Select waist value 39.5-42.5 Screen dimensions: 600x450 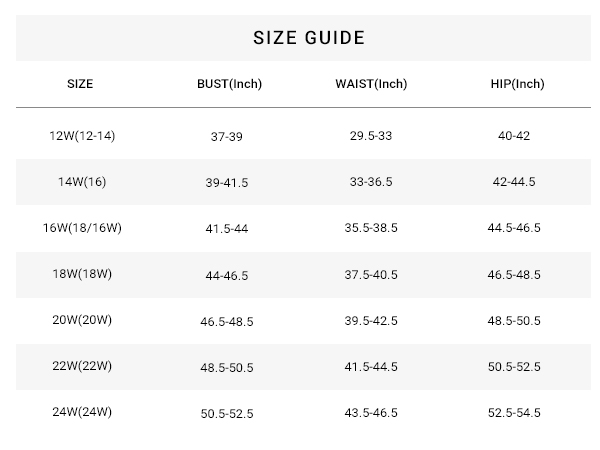coord(371,321)
